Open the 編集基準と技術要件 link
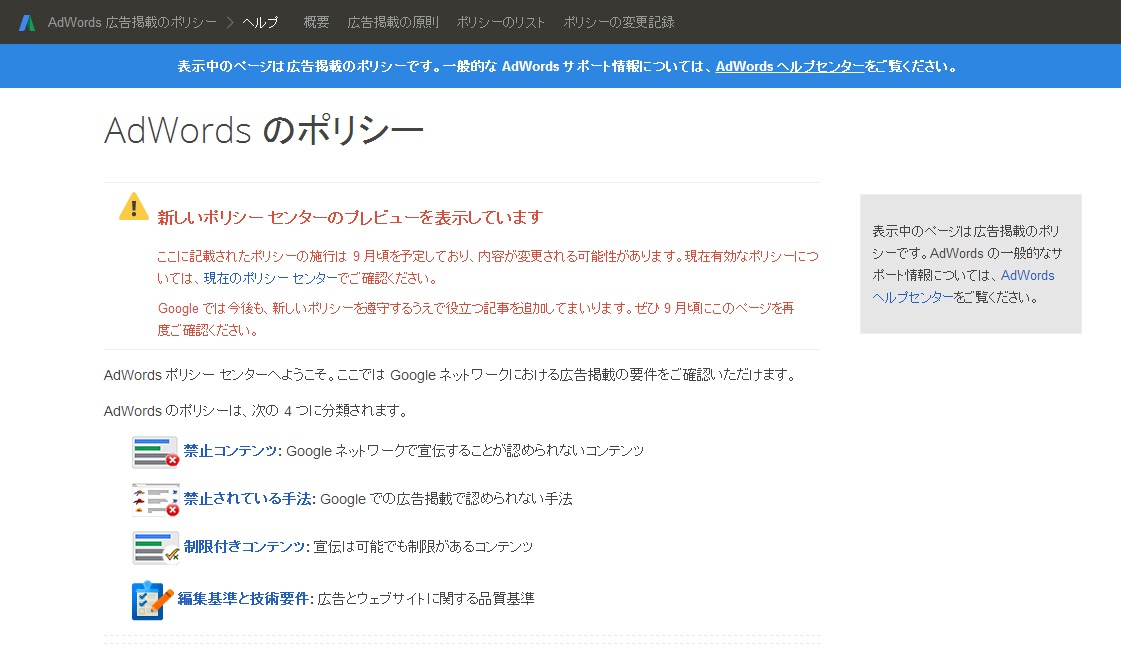The image size is (1121, 650). 243,599
